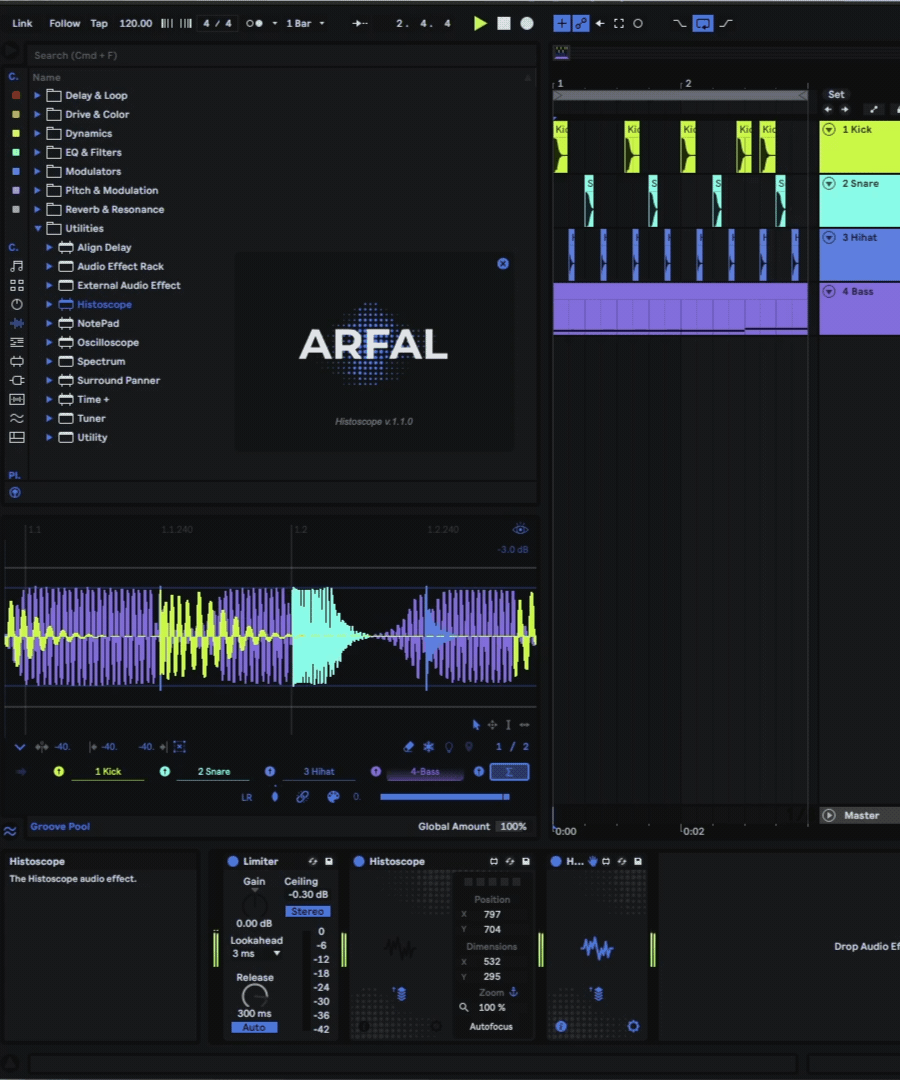Click the chain link icon in Histoscope
900x1080 pixels.
coord(302,797)
